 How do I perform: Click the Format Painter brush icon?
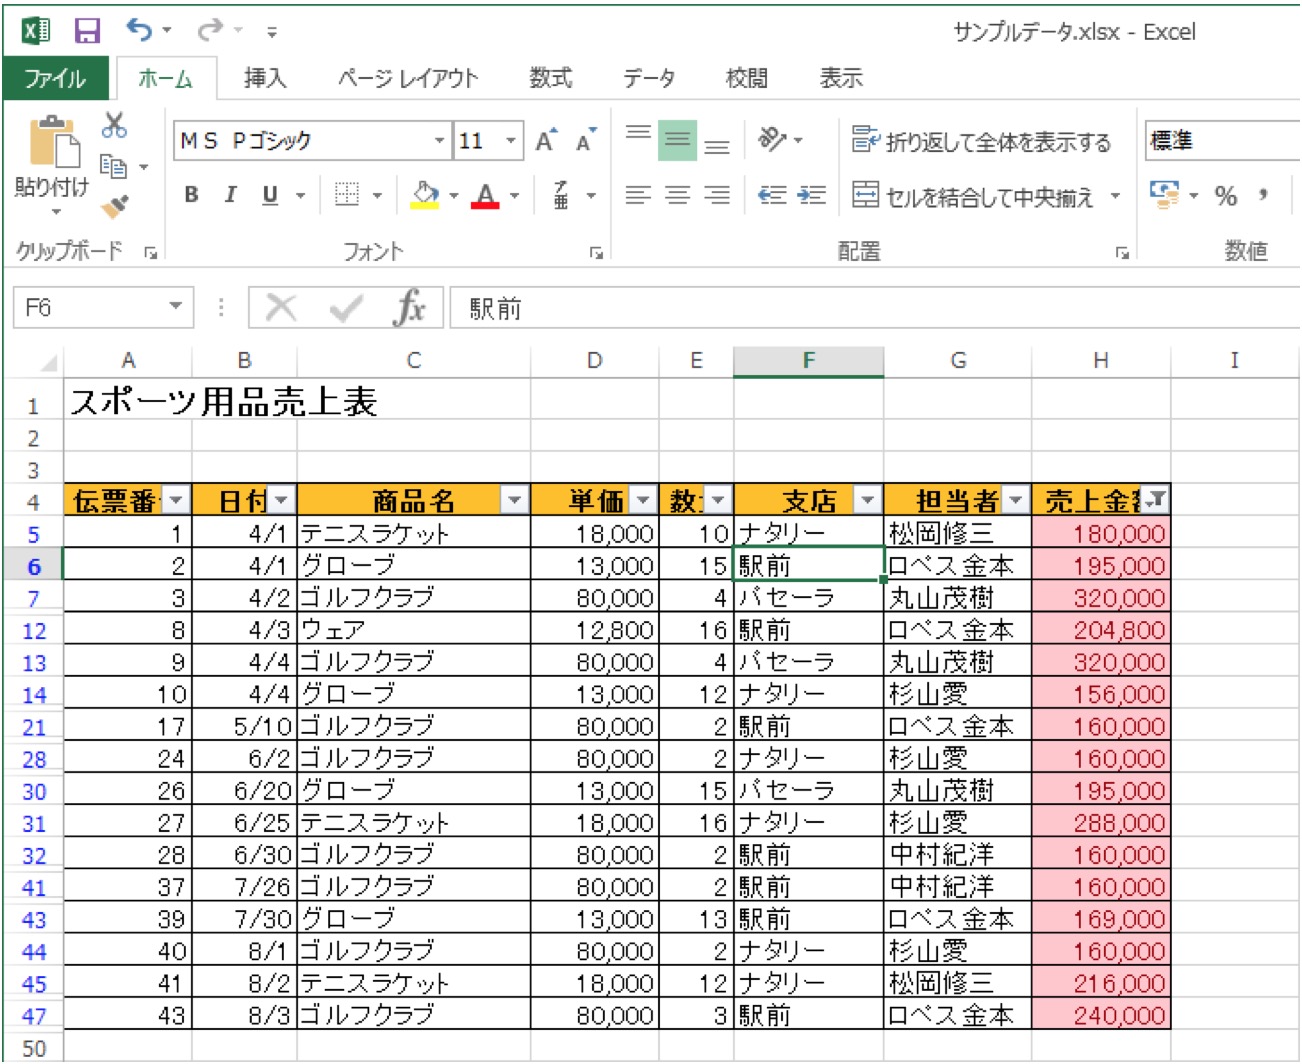pos(115,206)
